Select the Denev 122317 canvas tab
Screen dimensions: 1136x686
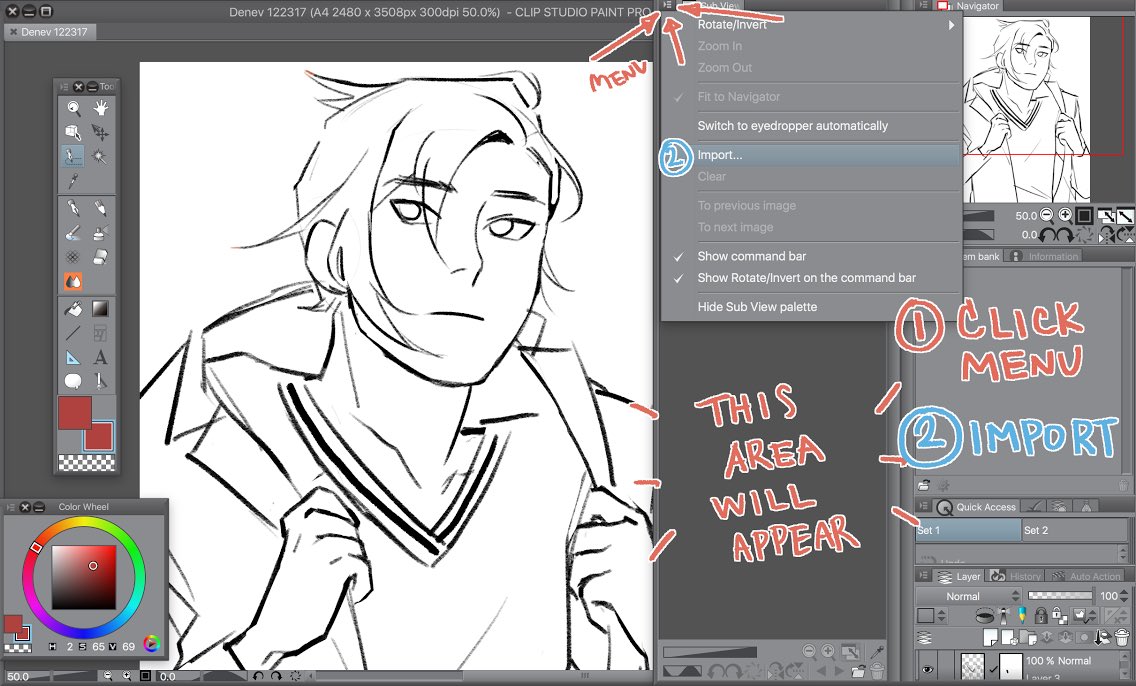coord(49,32)
